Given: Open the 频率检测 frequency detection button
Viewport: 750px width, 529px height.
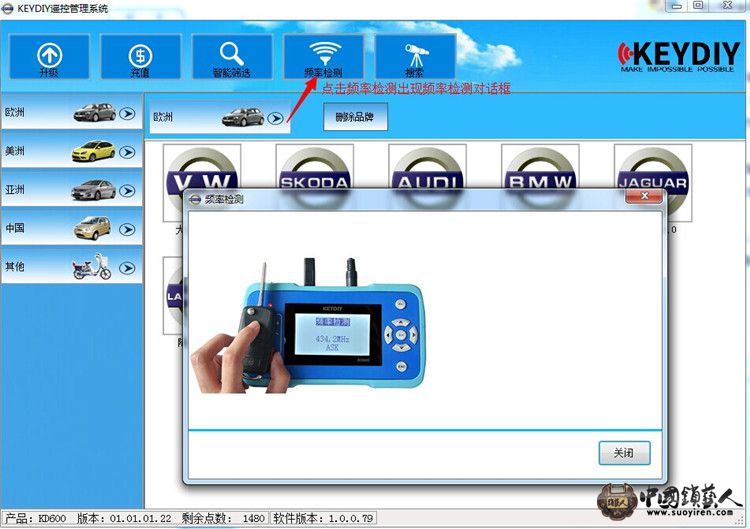Looking at the screenshot, I should [324, 56].
